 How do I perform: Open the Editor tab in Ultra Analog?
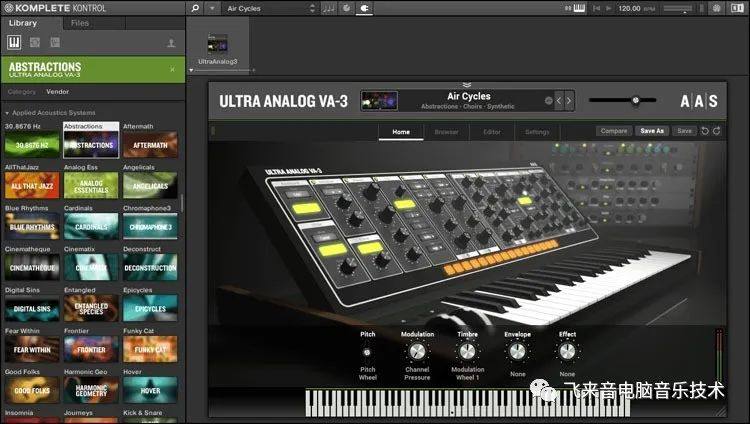(x=492, y=132)
